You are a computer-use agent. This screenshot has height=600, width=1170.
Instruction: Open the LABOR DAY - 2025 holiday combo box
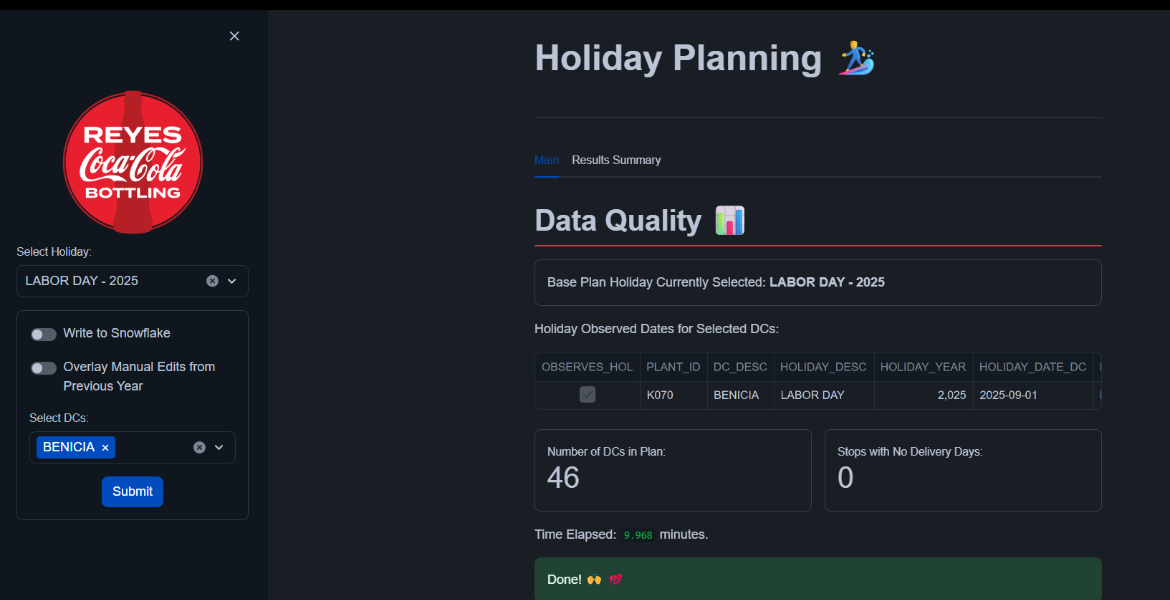point(110,281)
